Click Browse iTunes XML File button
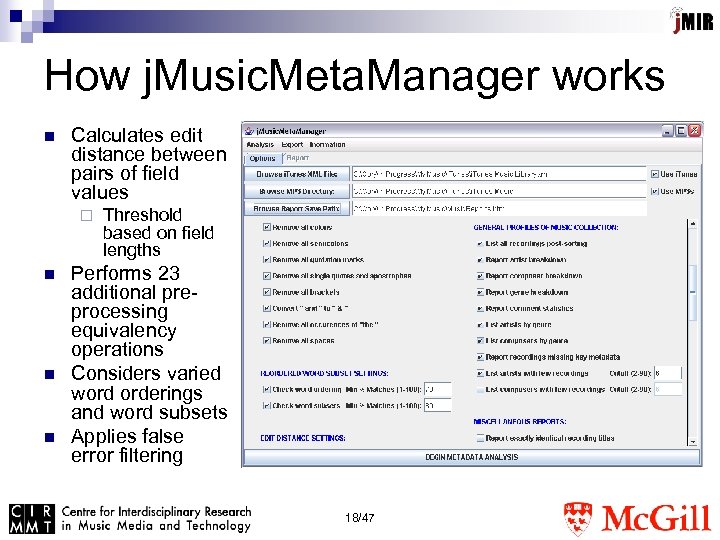 [297, 174]
